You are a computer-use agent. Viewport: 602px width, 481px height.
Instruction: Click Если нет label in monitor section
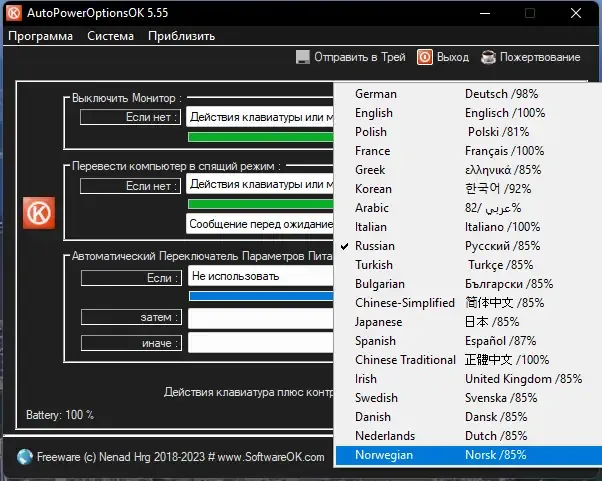(x=131, y=117)
